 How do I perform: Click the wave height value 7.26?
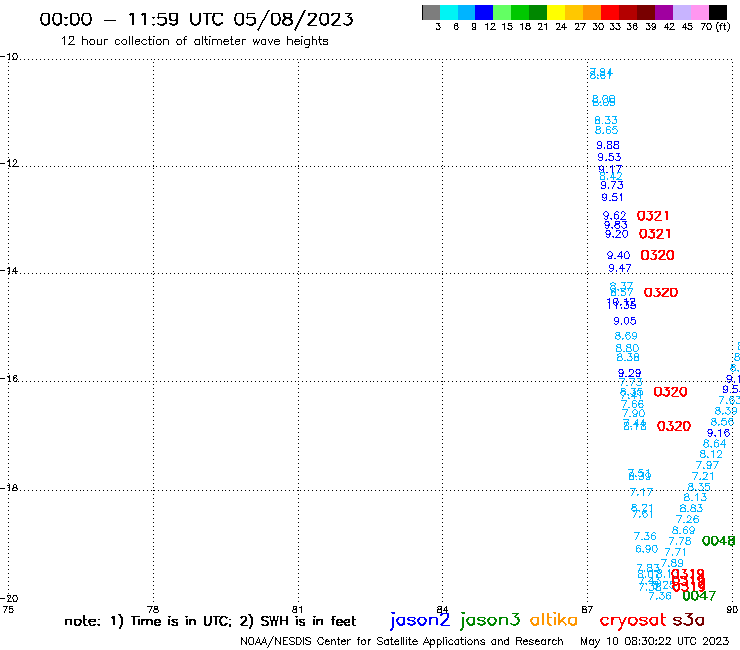688,520
